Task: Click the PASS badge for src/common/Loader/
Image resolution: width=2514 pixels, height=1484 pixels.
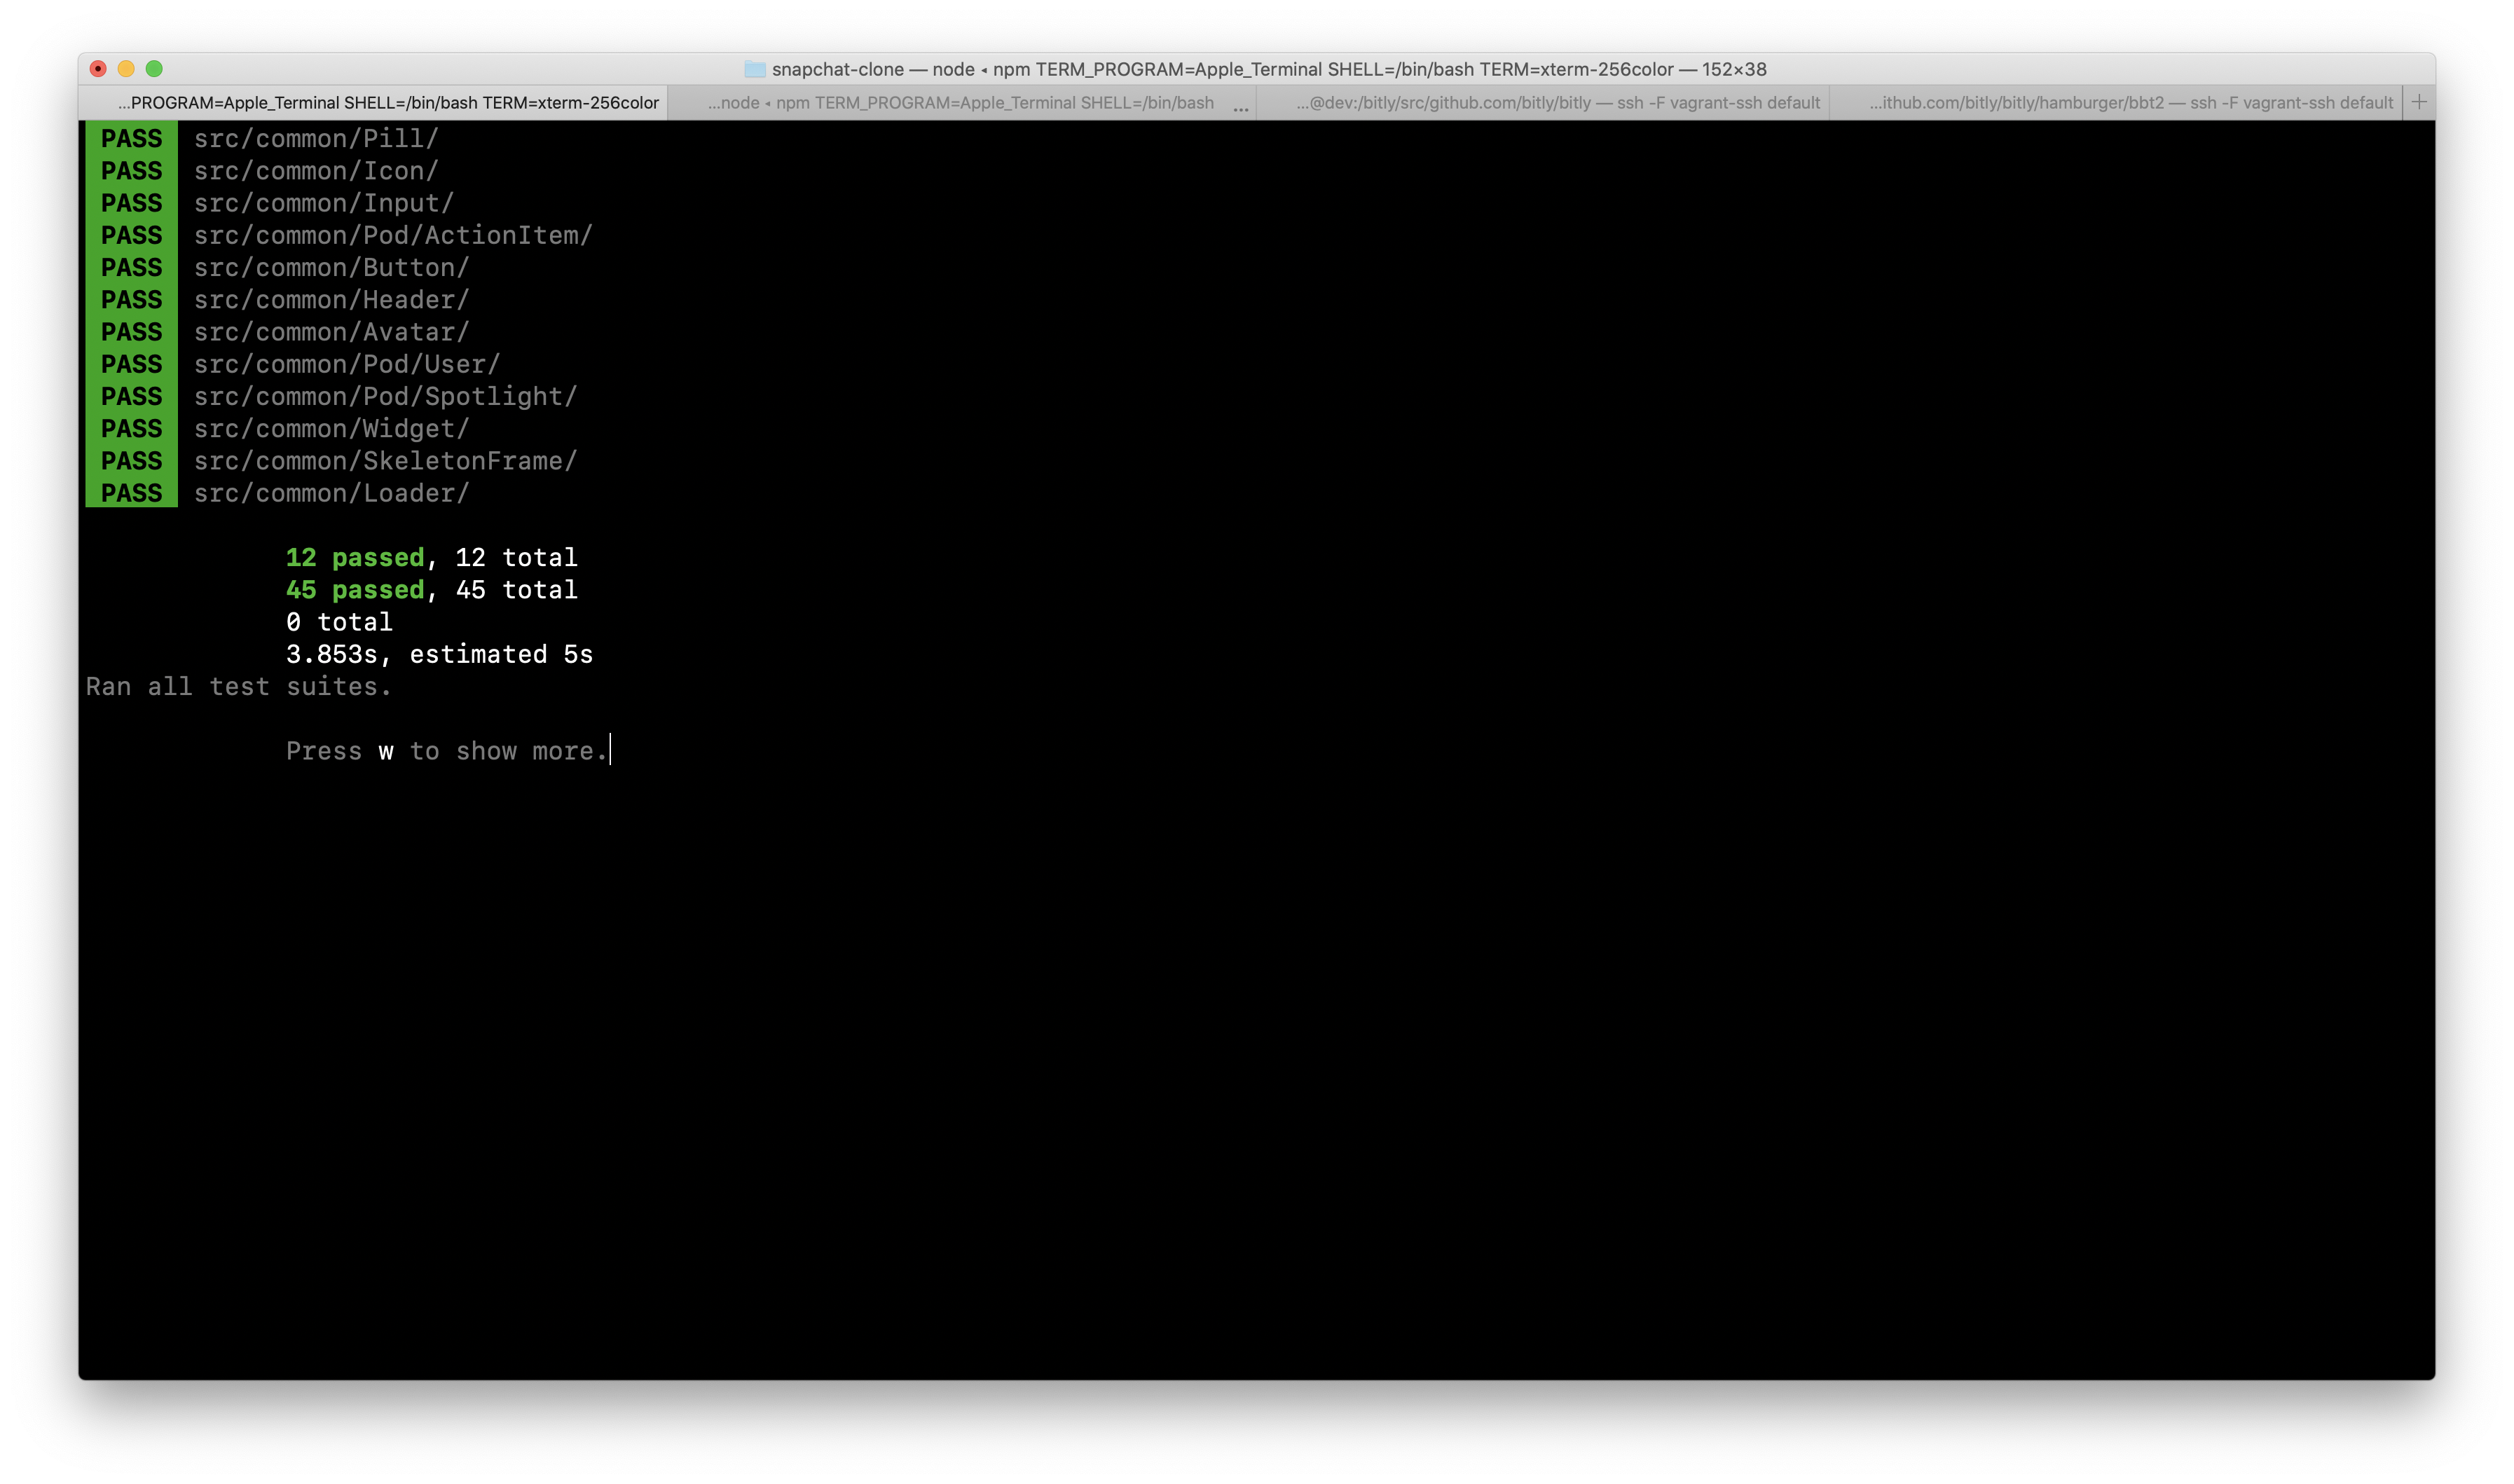Action: click(x=131, y=494)
